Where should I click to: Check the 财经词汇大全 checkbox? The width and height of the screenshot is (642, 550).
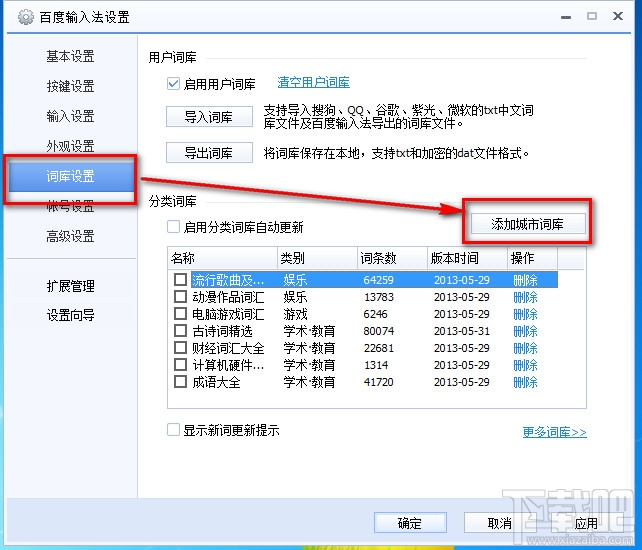pos(180,348)
